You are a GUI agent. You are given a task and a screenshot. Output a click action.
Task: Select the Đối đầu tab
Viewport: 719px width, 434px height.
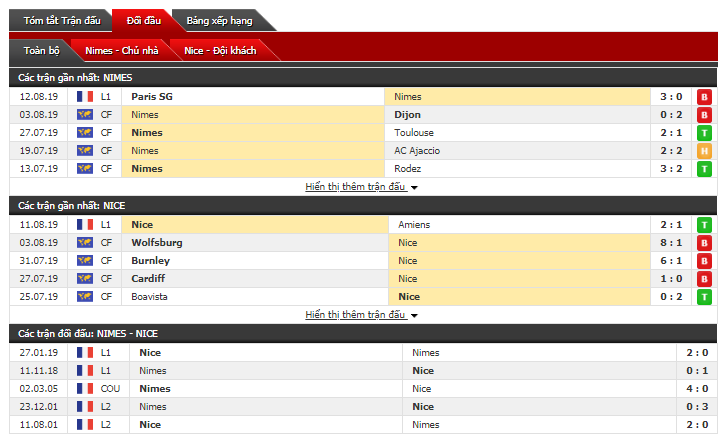coord(144,21)
